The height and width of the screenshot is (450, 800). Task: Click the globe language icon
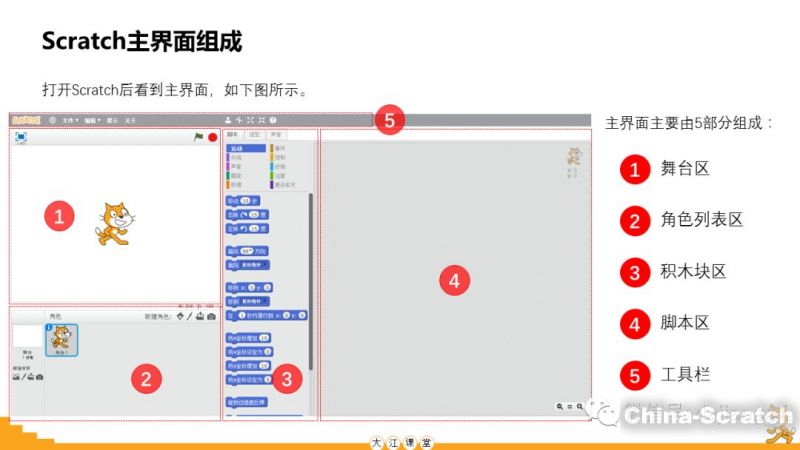coord(52,120)
